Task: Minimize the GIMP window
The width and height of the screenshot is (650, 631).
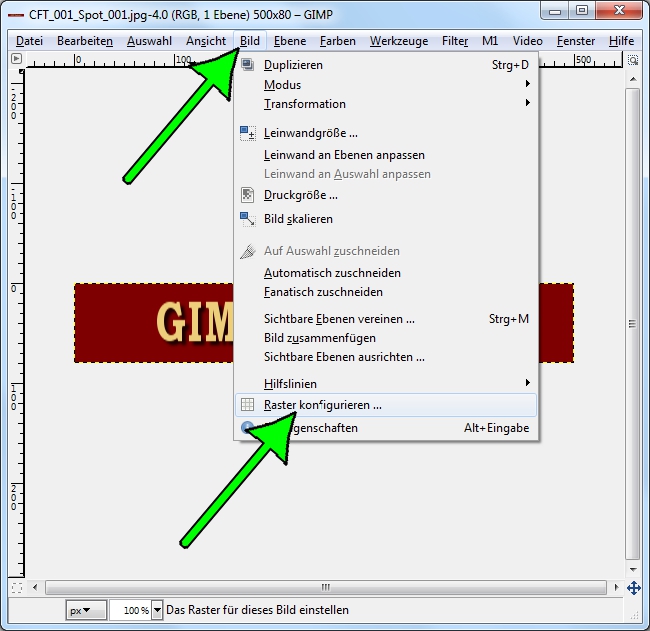Action: coord(555,10)
